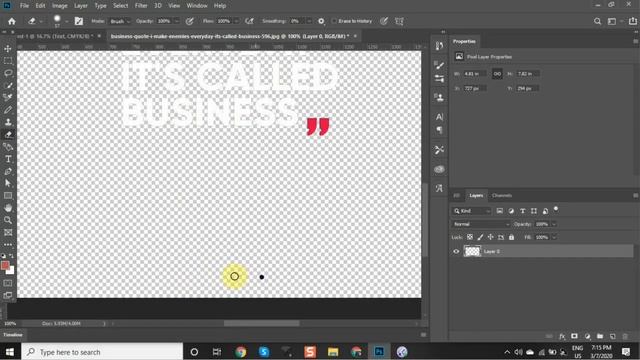Add a layer style with fx button
Viewport: 640px width, 360px height.
(x=562, y=336)
